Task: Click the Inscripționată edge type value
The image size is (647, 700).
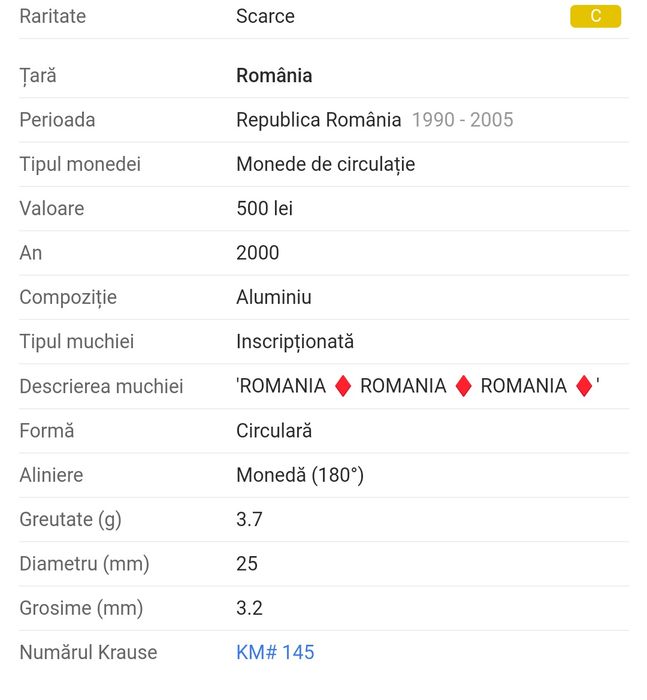Action: tap(295, 341)
